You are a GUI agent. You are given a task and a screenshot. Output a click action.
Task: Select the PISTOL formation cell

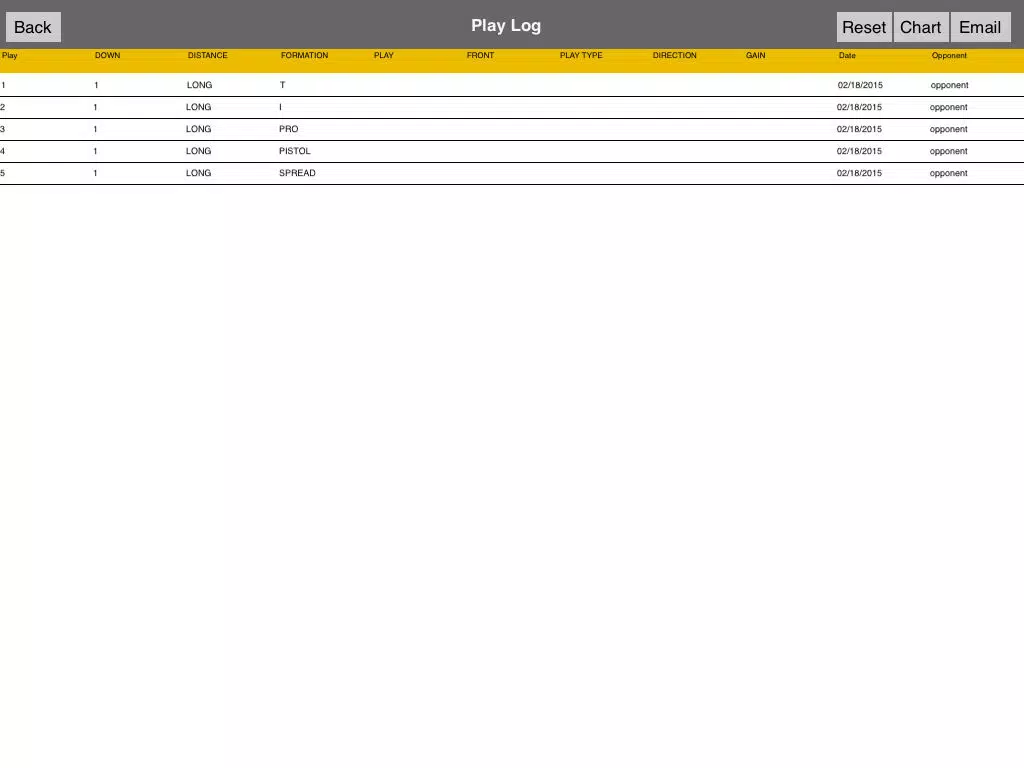[x=294, y=152]
